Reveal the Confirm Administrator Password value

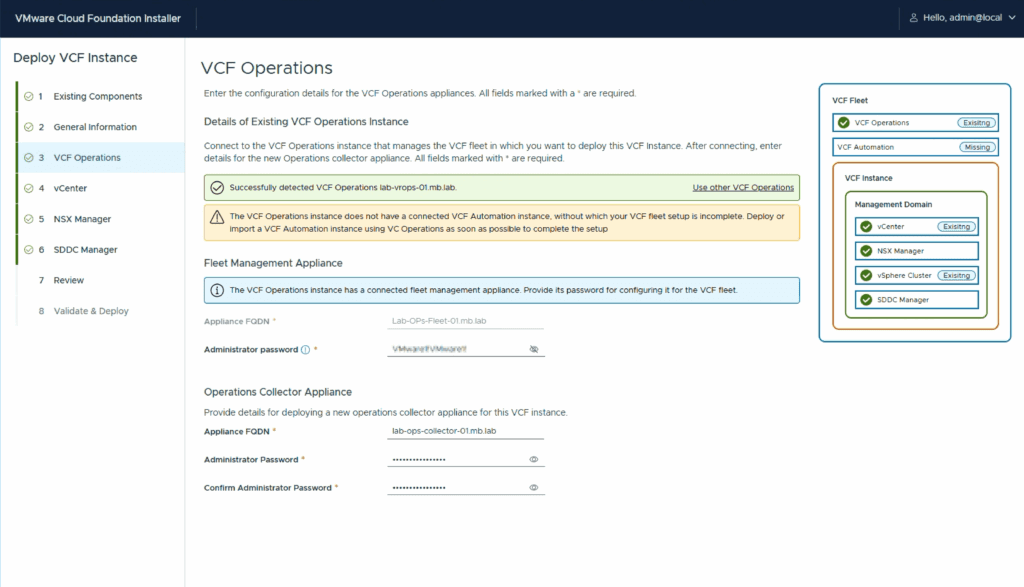pos(534,488)
